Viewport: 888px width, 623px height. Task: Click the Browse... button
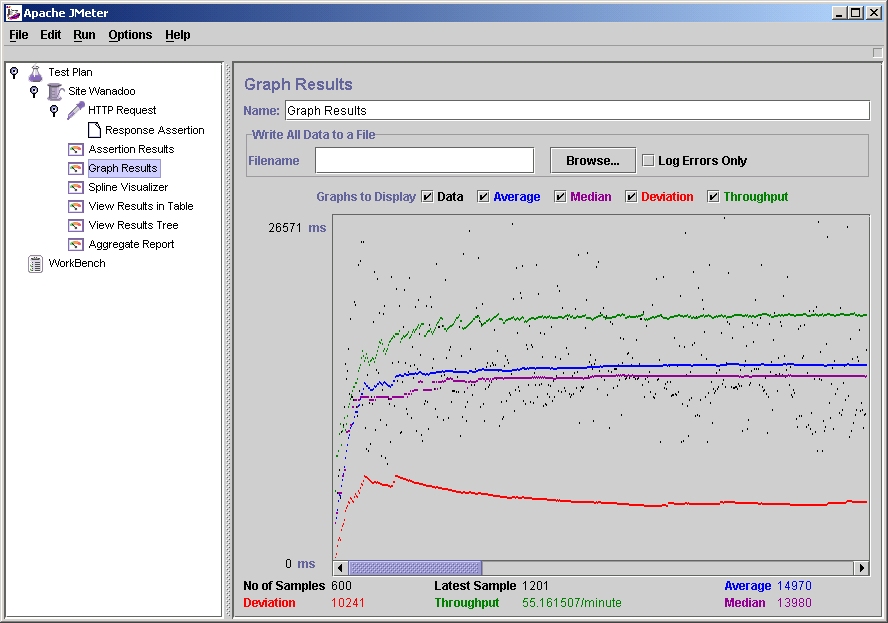[592, 160]
